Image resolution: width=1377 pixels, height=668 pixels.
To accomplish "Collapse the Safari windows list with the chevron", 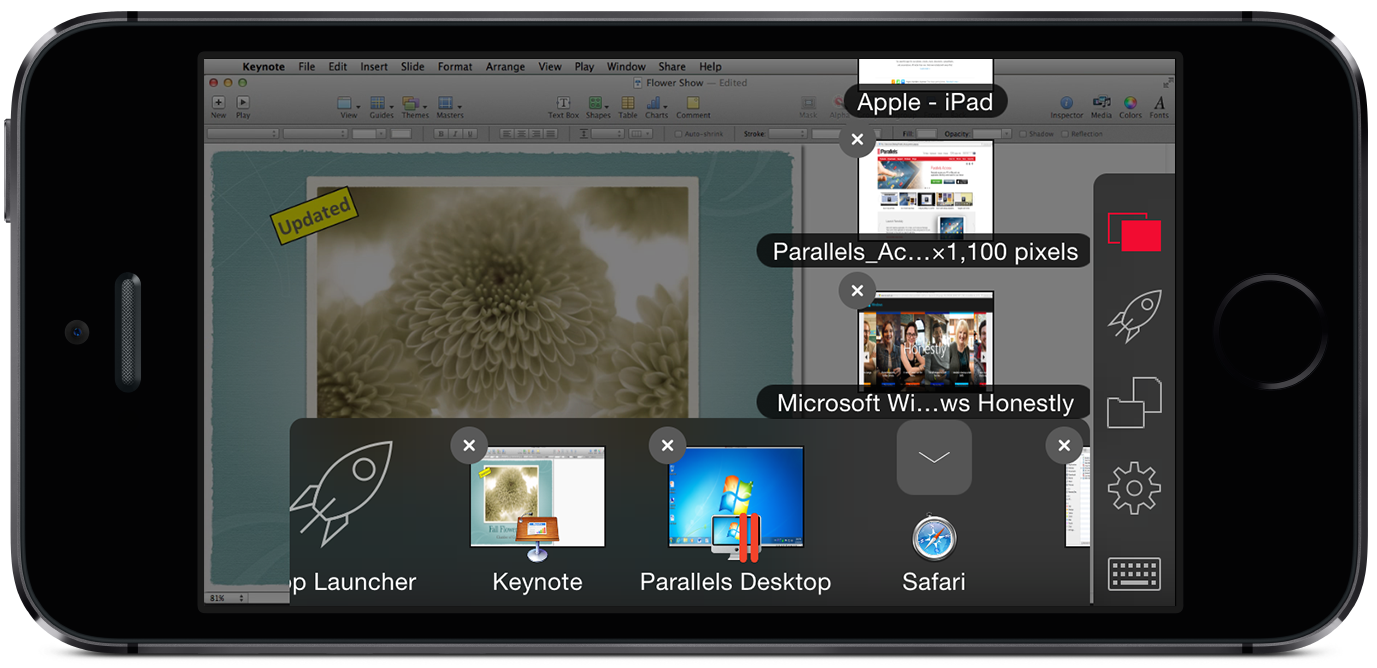I will pos(934,457).
